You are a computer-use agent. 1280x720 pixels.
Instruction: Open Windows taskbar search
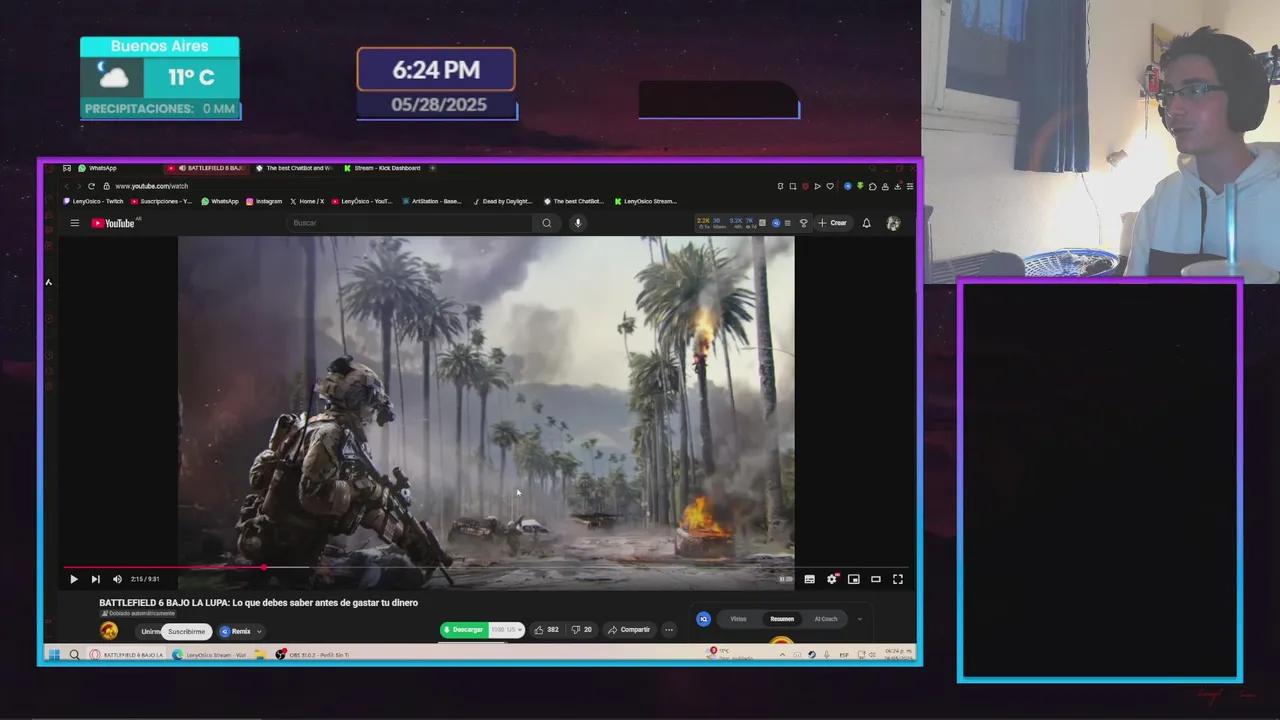point(74,655)
